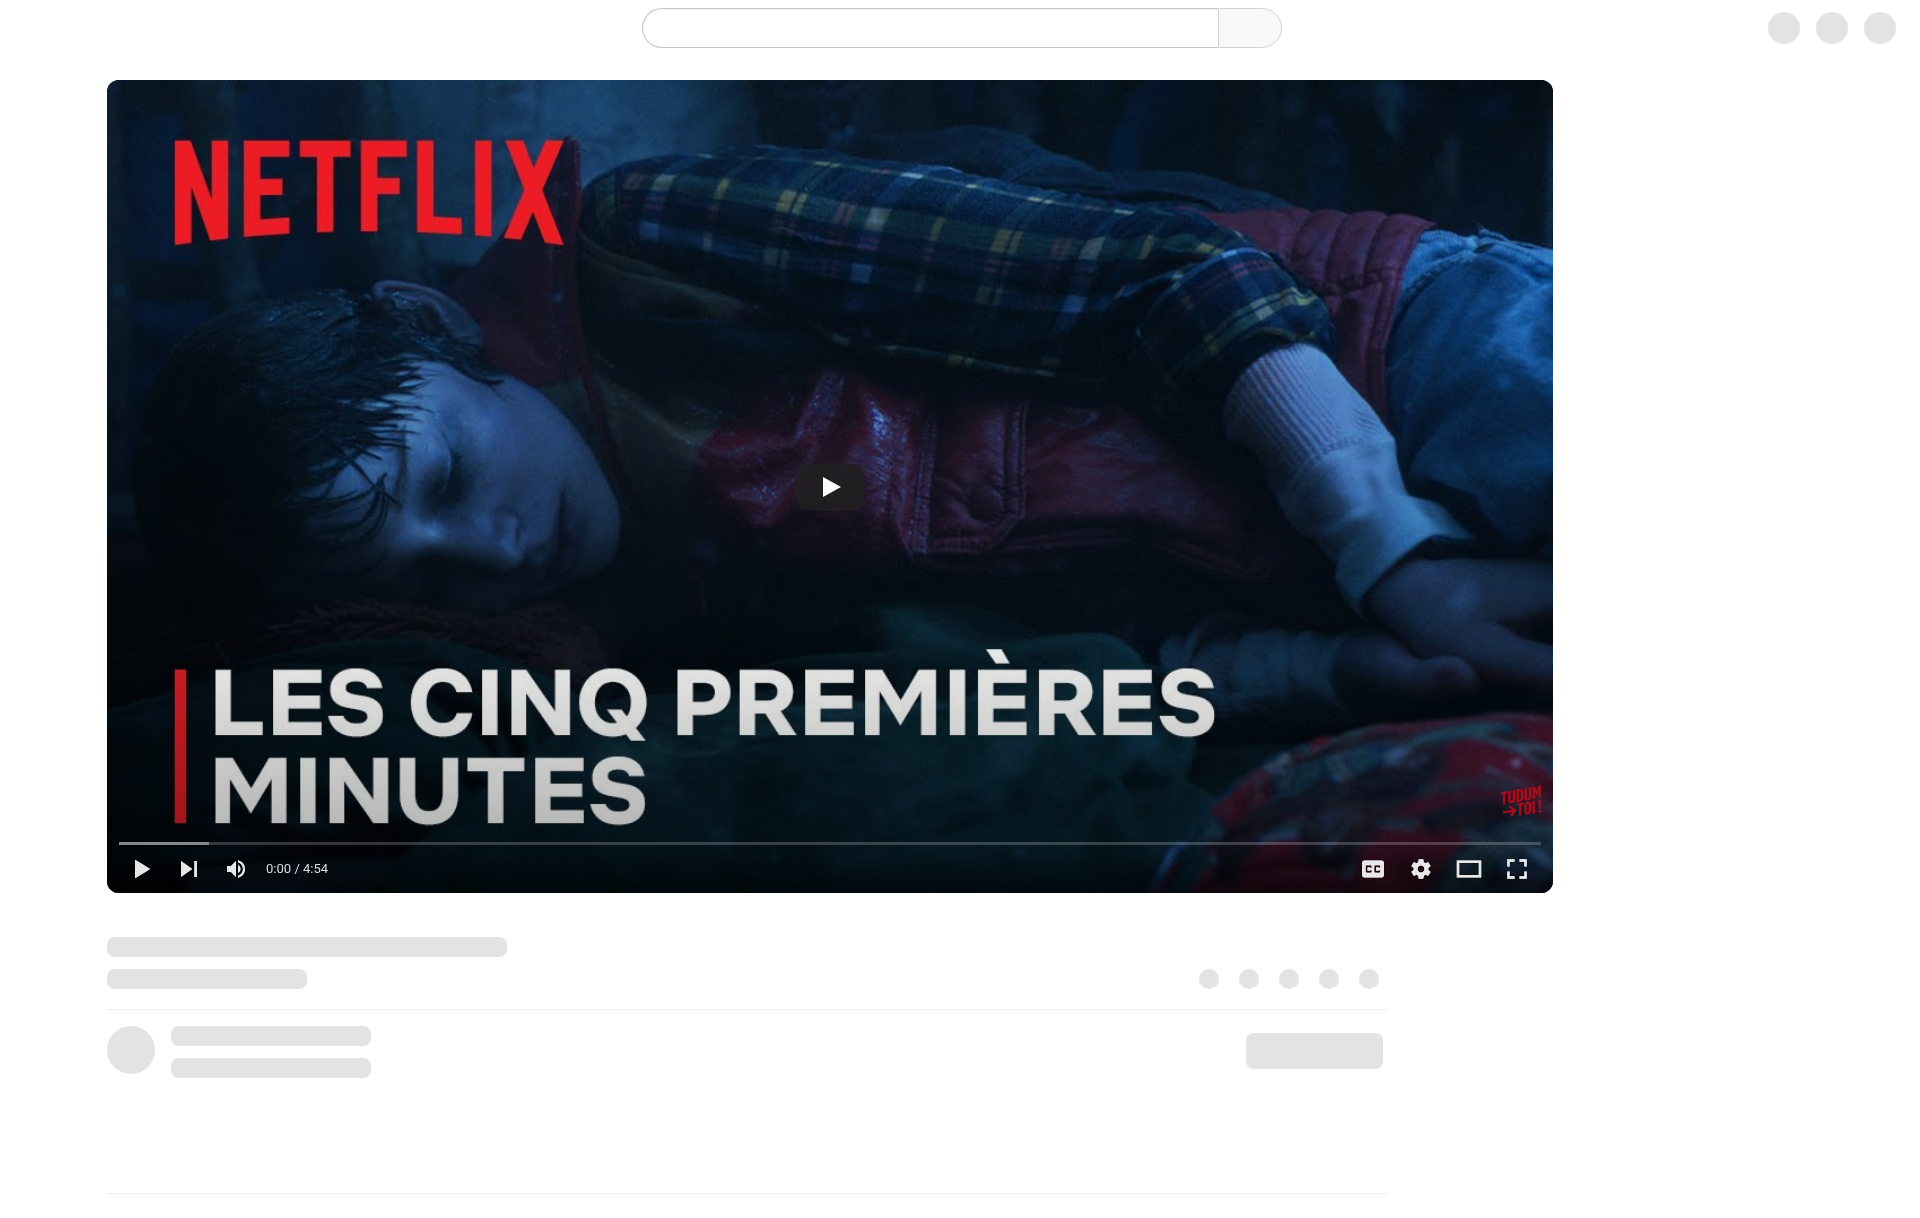Image resolution: width=1920 pixels, height=1218 pixels.
Task: Click the play button in the control bar
Action: click(x=142, y=869)
